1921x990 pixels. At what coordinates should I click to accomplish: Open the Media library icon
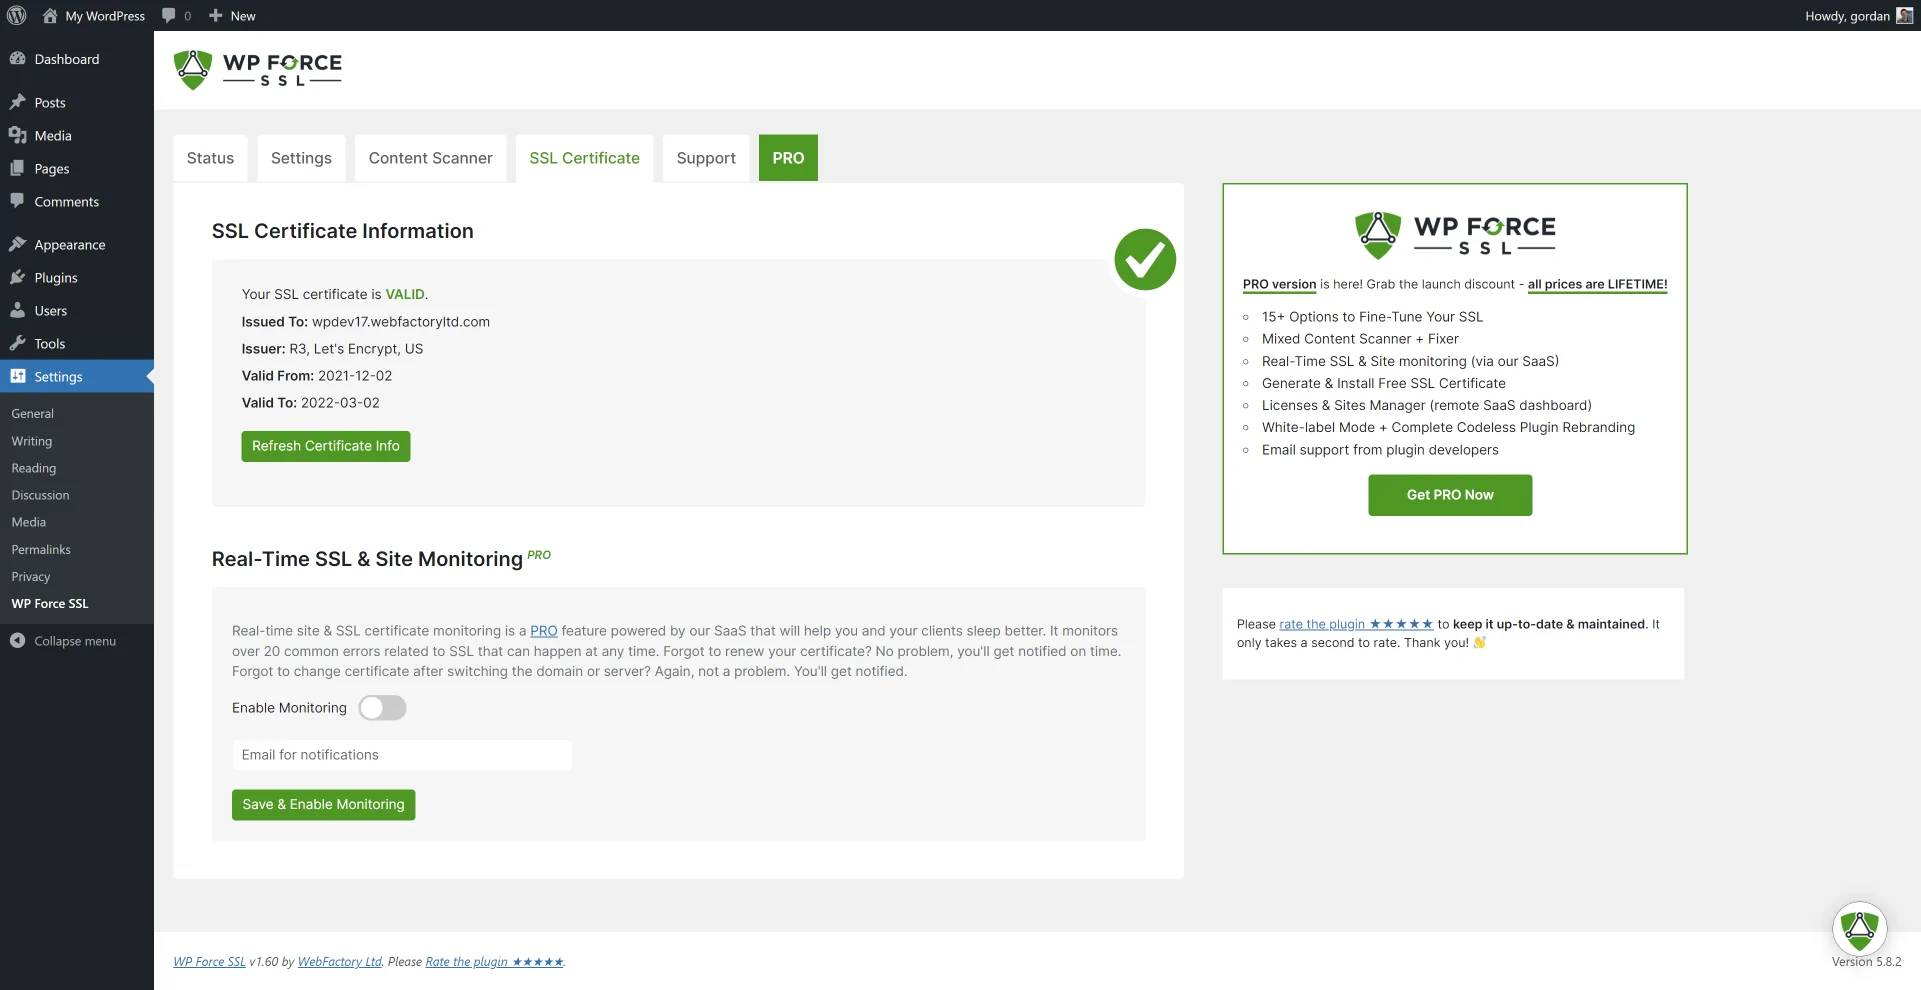pos(18,135)
